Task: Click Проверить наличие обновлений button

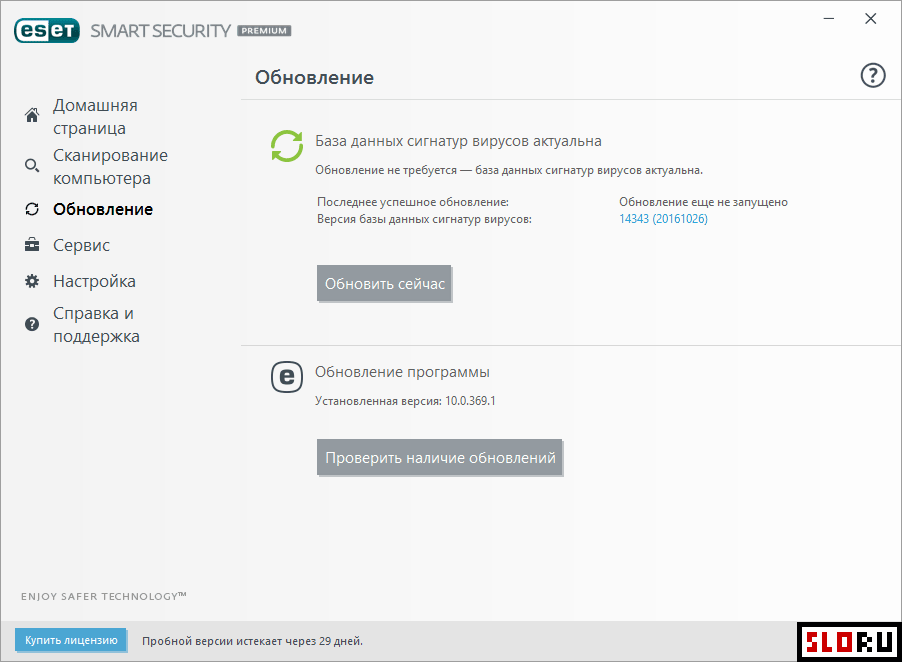Action: pyautogui.click(x=440, y=458)
